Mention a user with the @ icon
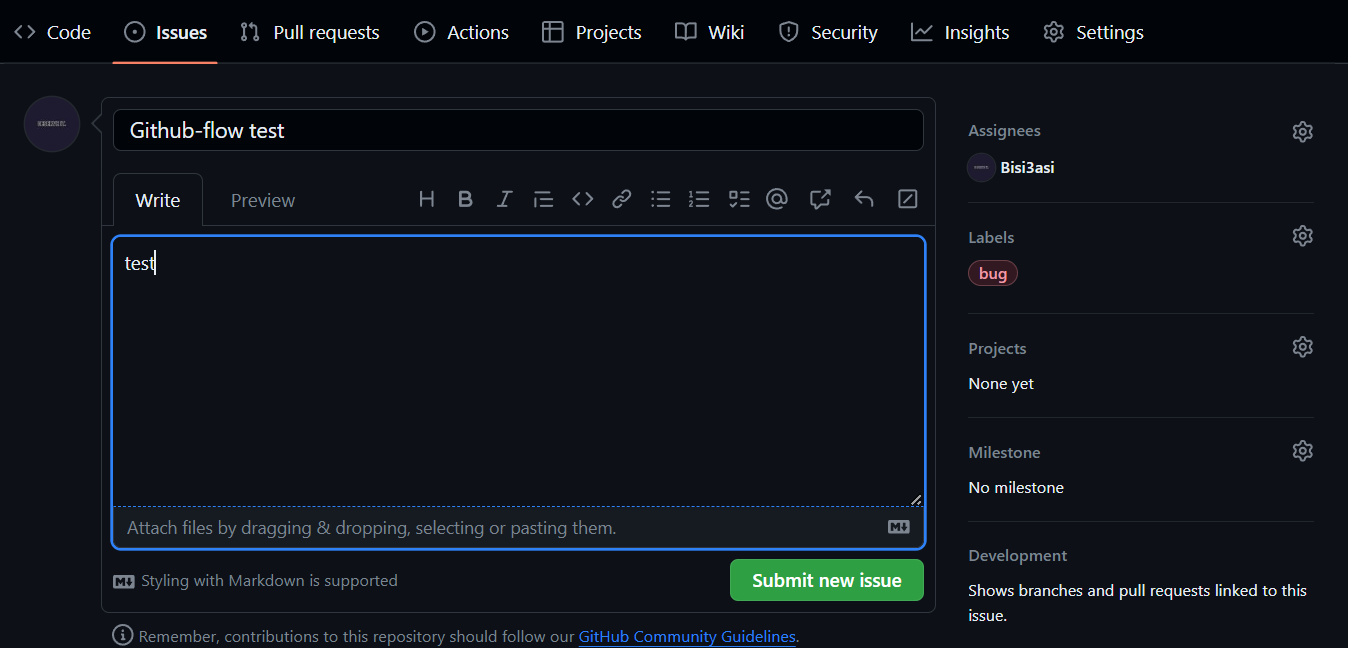 coord(777,199)
